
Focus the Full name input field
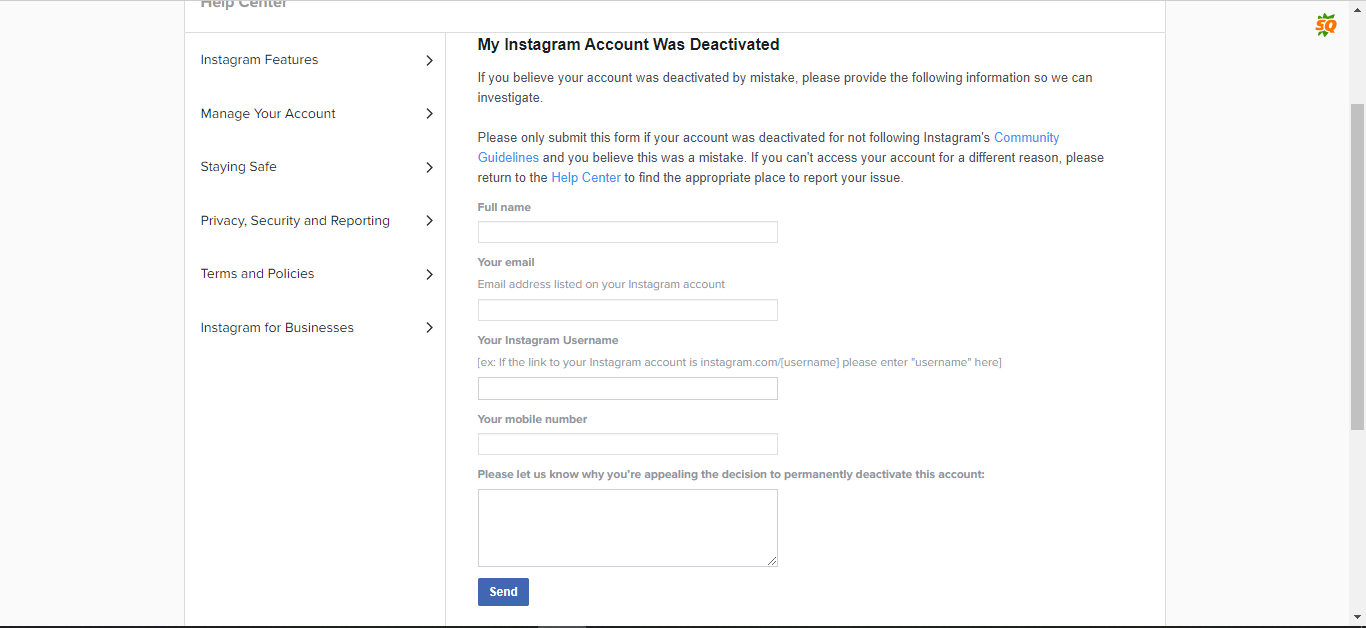coord(628,232)
